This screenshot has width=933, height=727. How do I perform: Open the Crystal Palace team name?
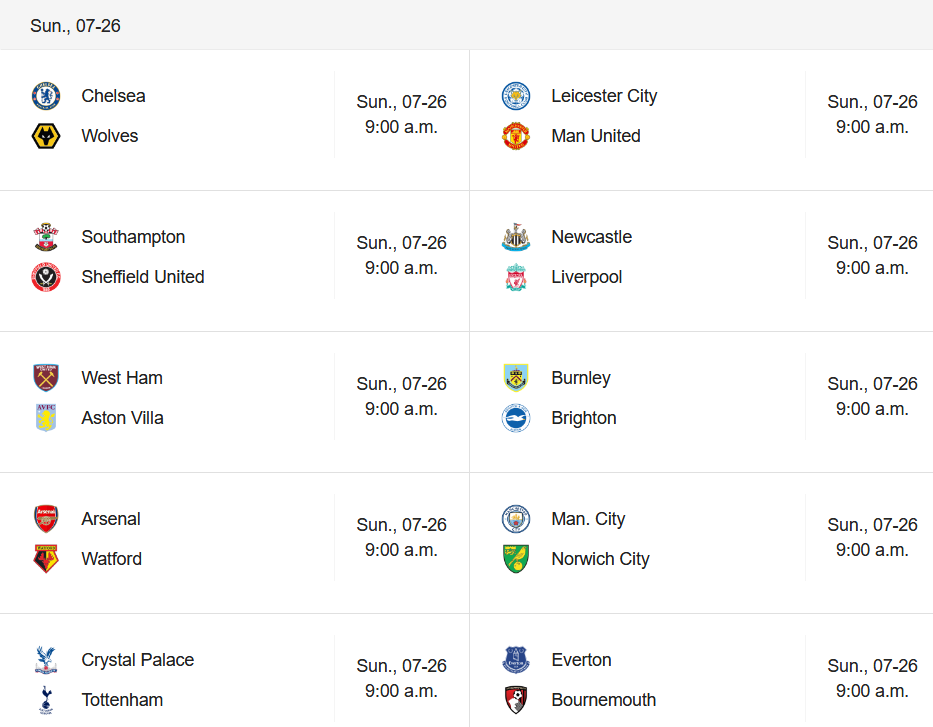click(138, 660)
